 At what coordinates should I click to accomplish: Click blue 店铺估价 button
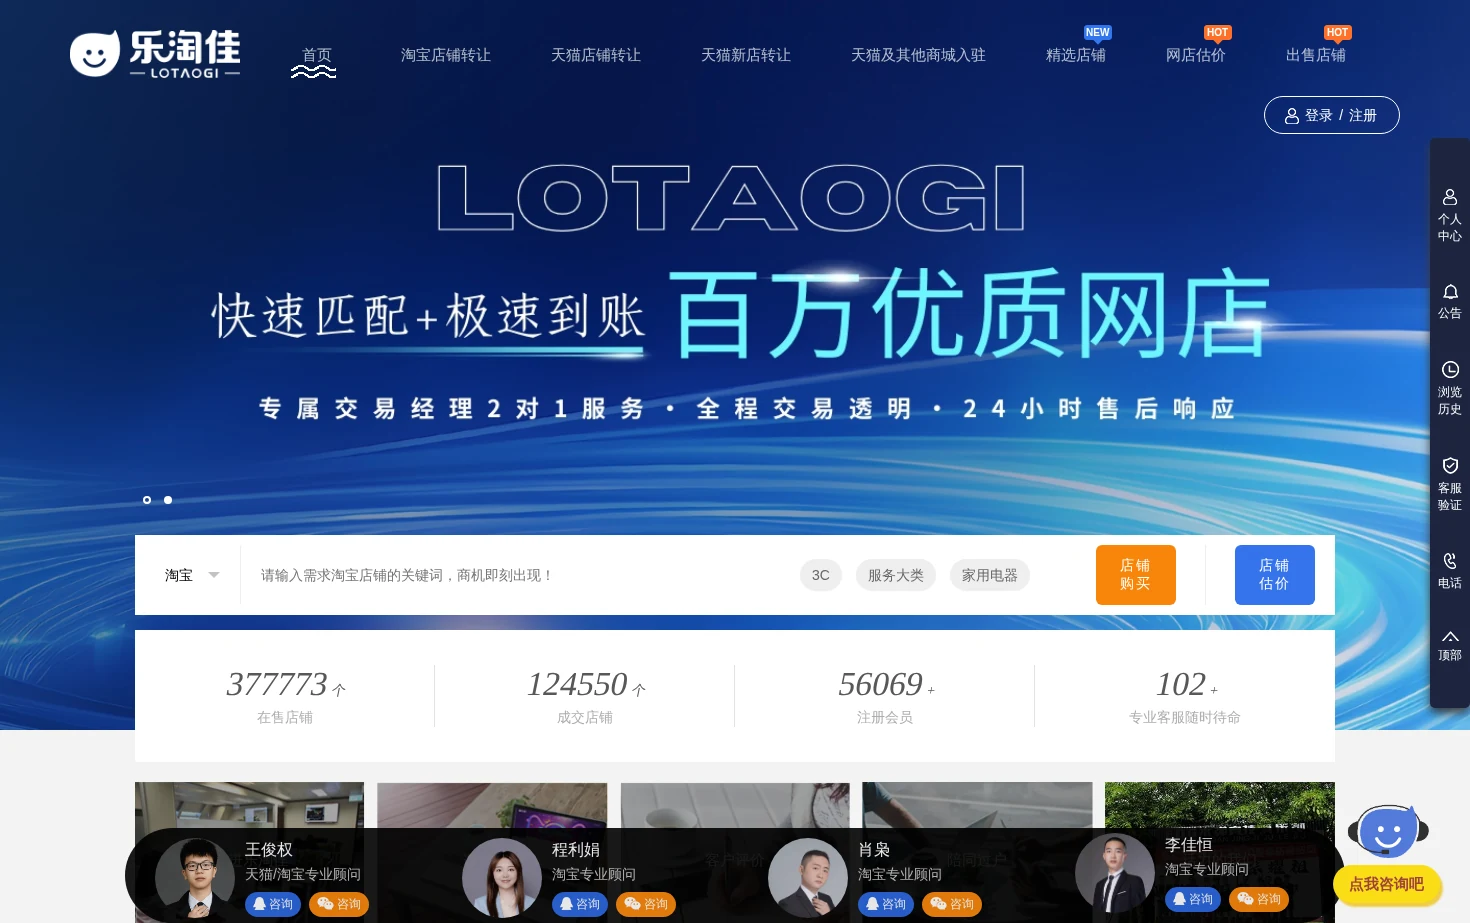(x=1275, y=575)
